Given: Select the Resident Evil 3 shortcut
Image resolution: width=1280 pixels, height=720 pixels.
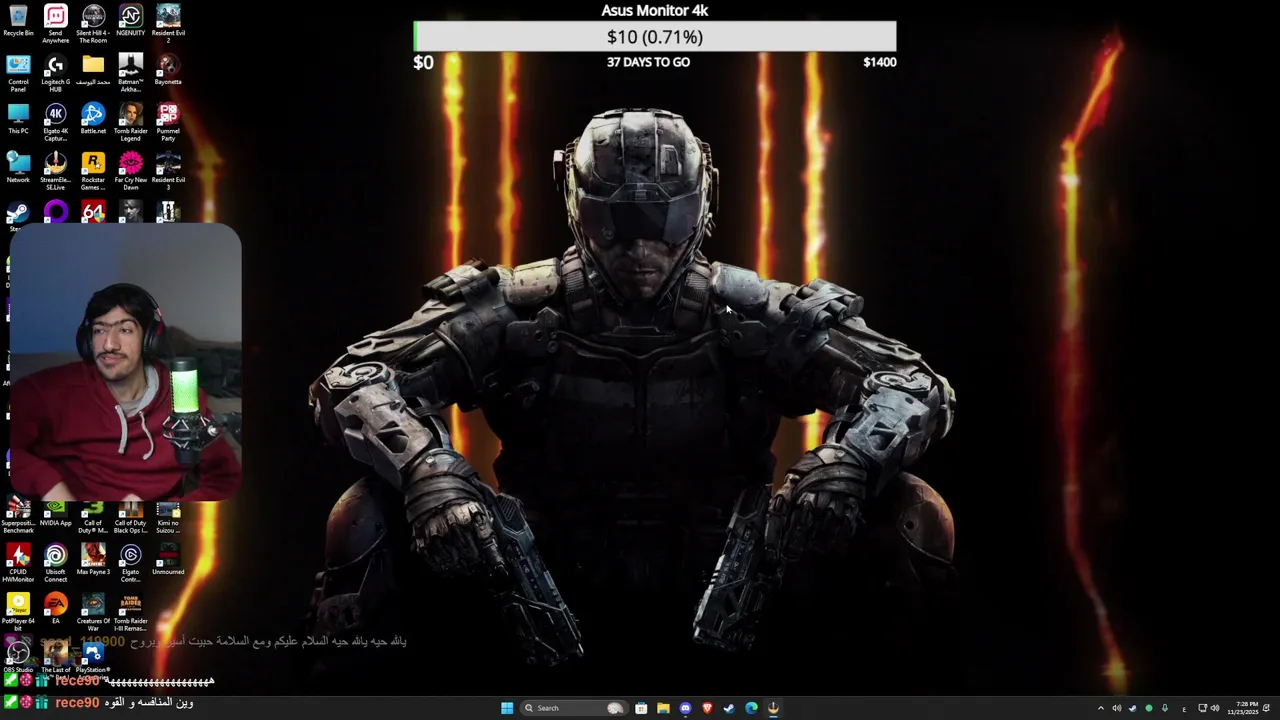Looking at the screenshot, I should 168,171.
